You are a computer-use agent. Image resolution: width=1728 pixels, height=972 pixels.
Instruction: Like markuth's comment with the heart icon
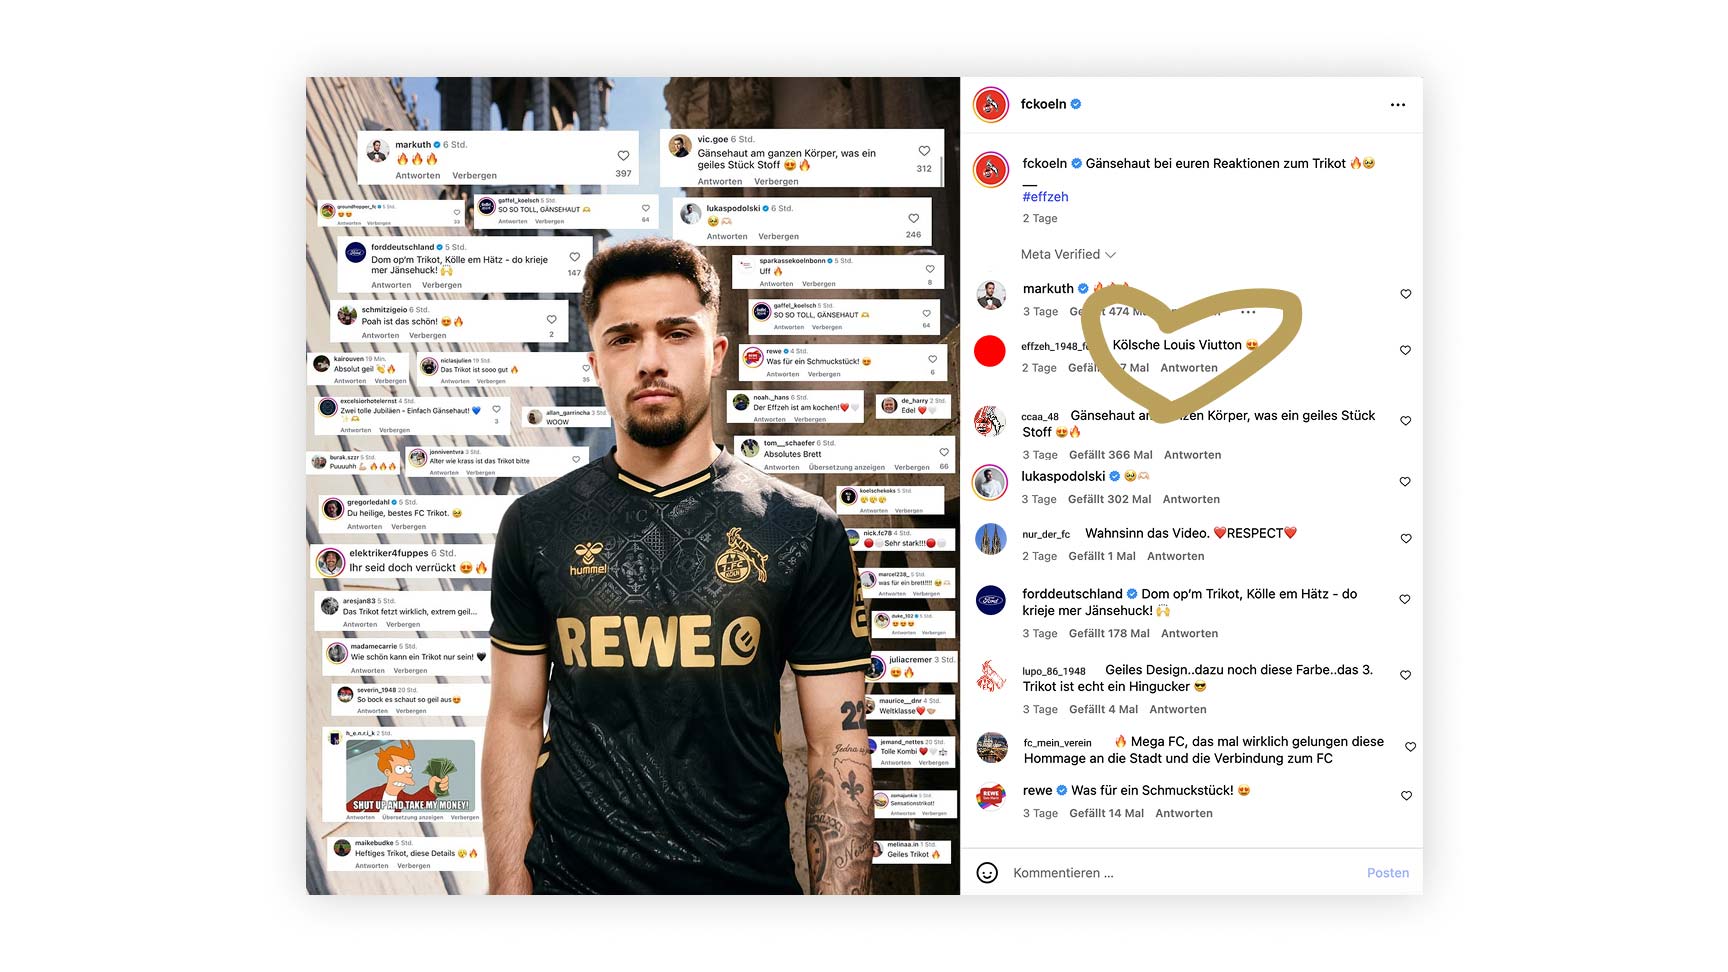[1405, 294]
